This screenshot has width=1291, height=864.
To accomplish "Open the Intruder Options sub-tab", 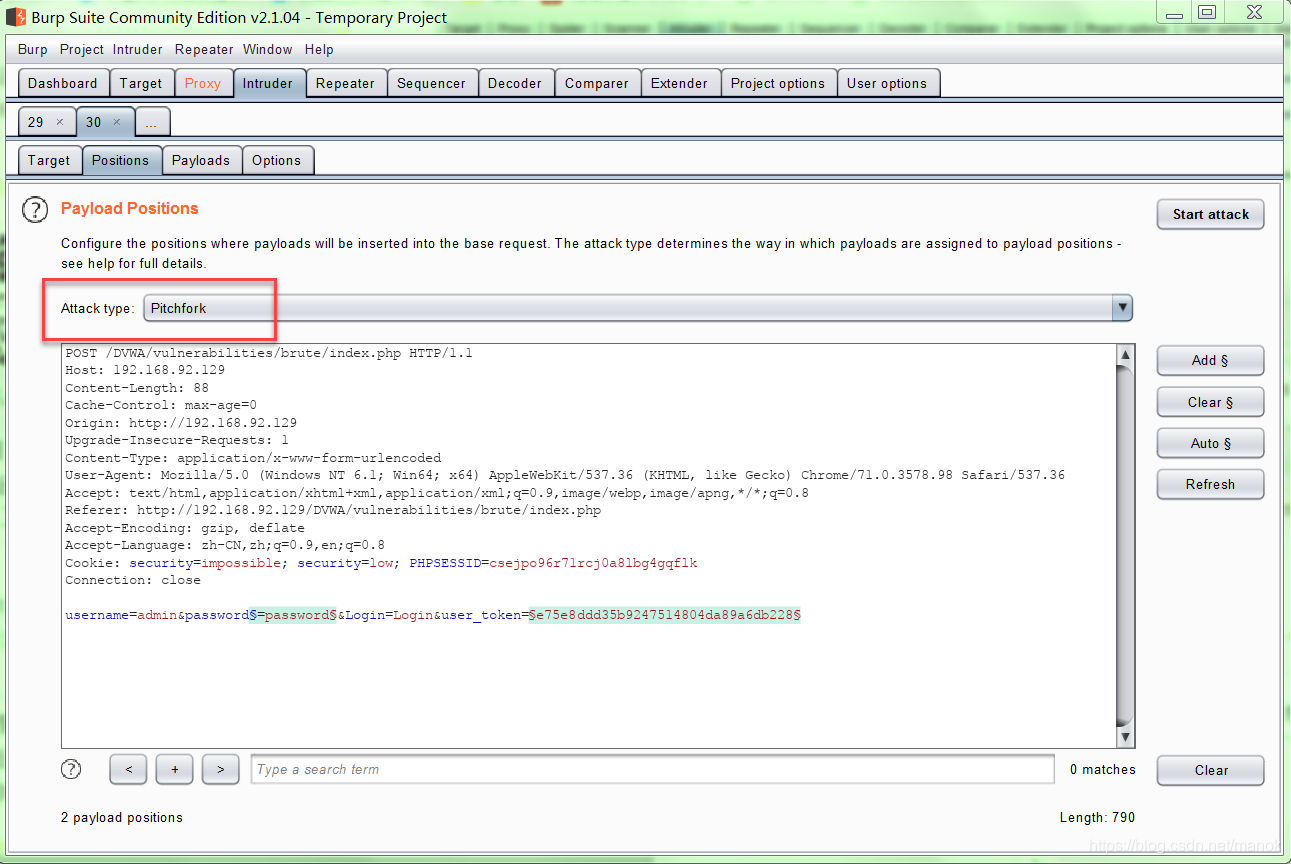I will pyautogui.click(x=277, y=160).
